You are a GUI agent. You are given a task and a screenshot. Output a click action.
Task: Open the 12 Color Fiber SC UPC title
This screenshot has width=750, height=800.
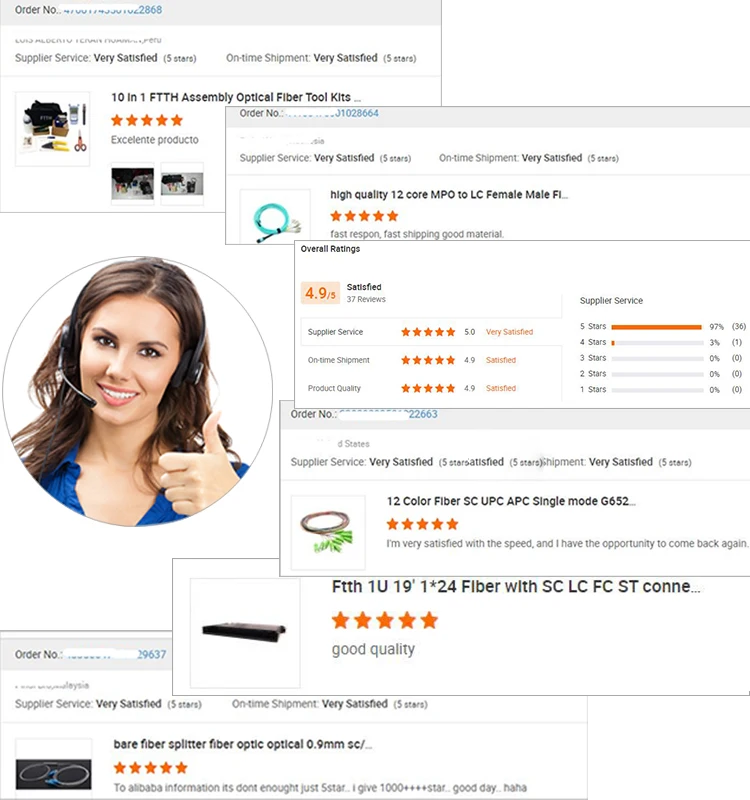(x=511, y=501)
